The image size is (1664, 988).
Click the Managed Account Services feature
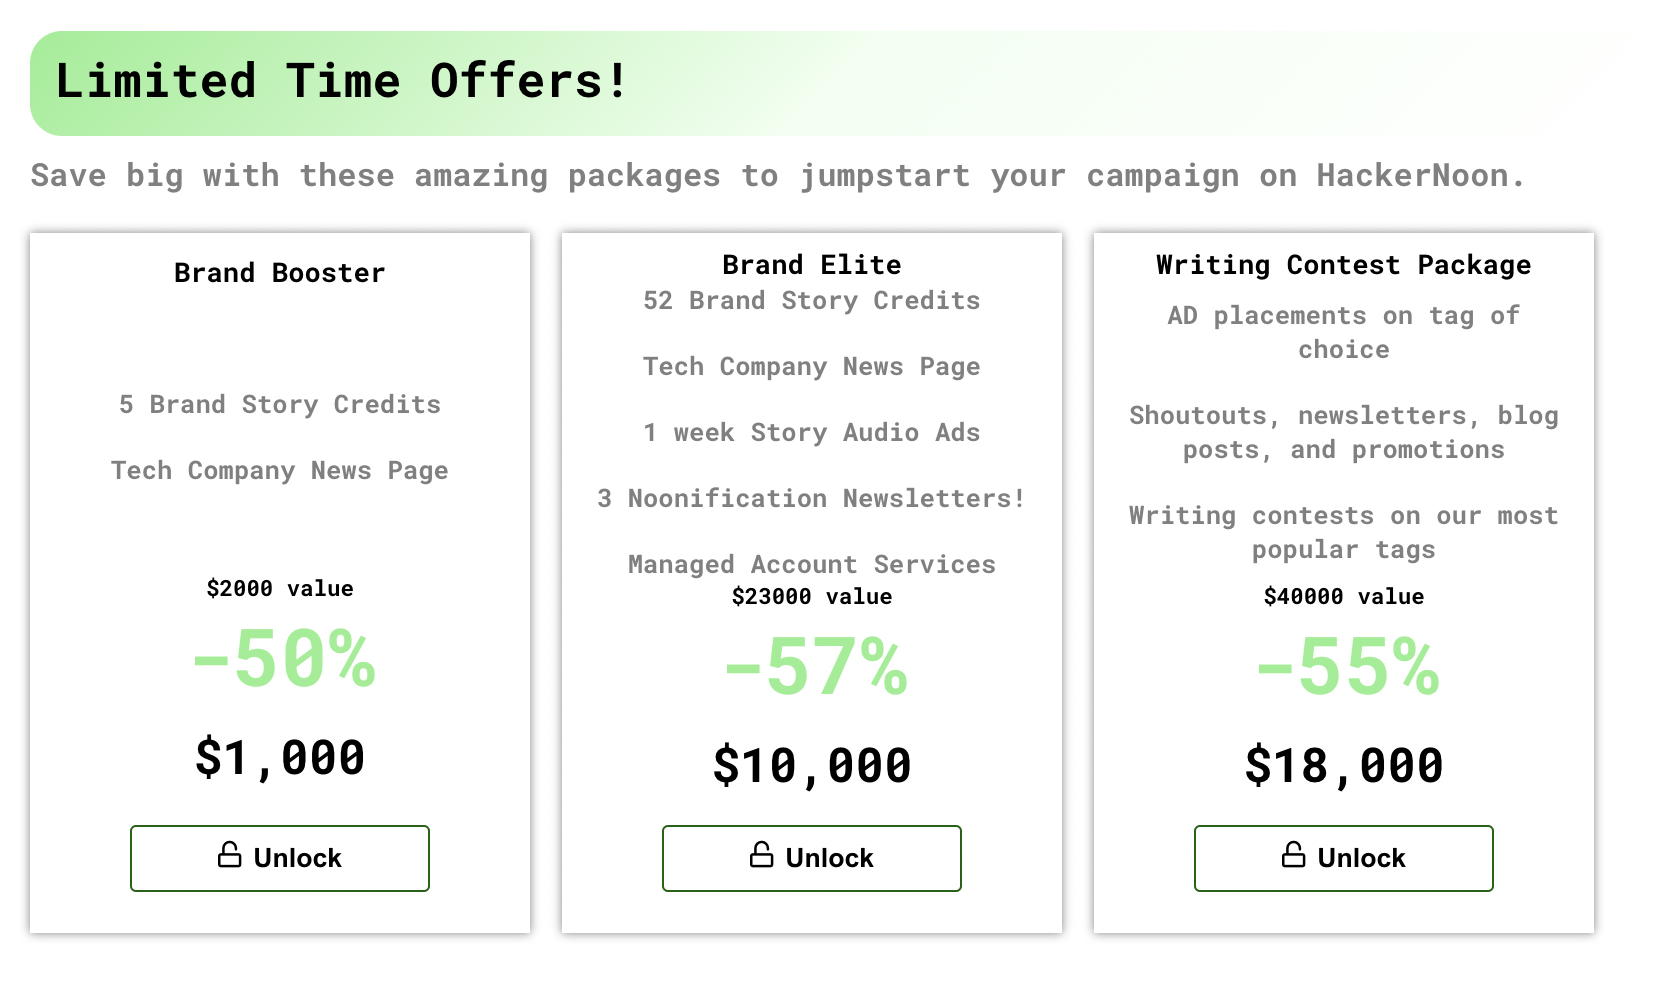point(812,565)
